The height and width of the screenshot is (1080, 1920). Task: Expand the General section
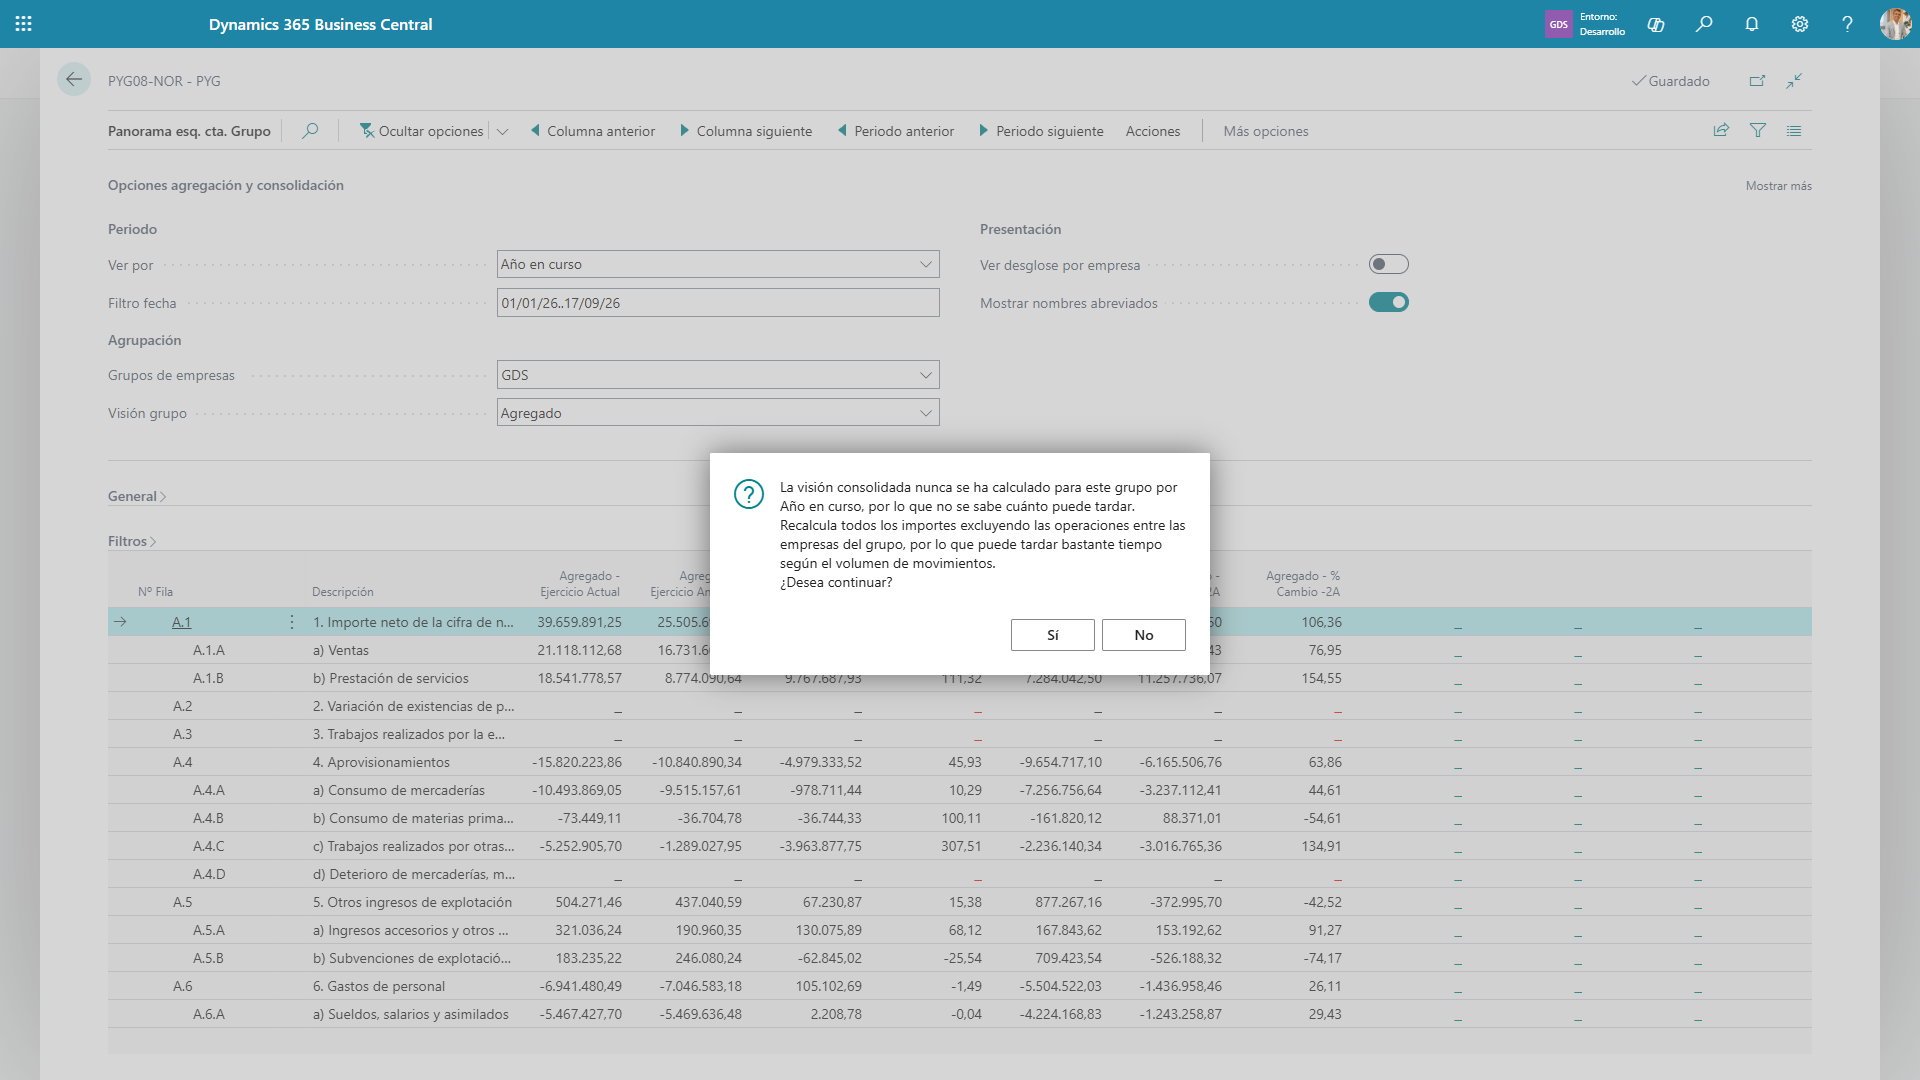coord(137,496)
